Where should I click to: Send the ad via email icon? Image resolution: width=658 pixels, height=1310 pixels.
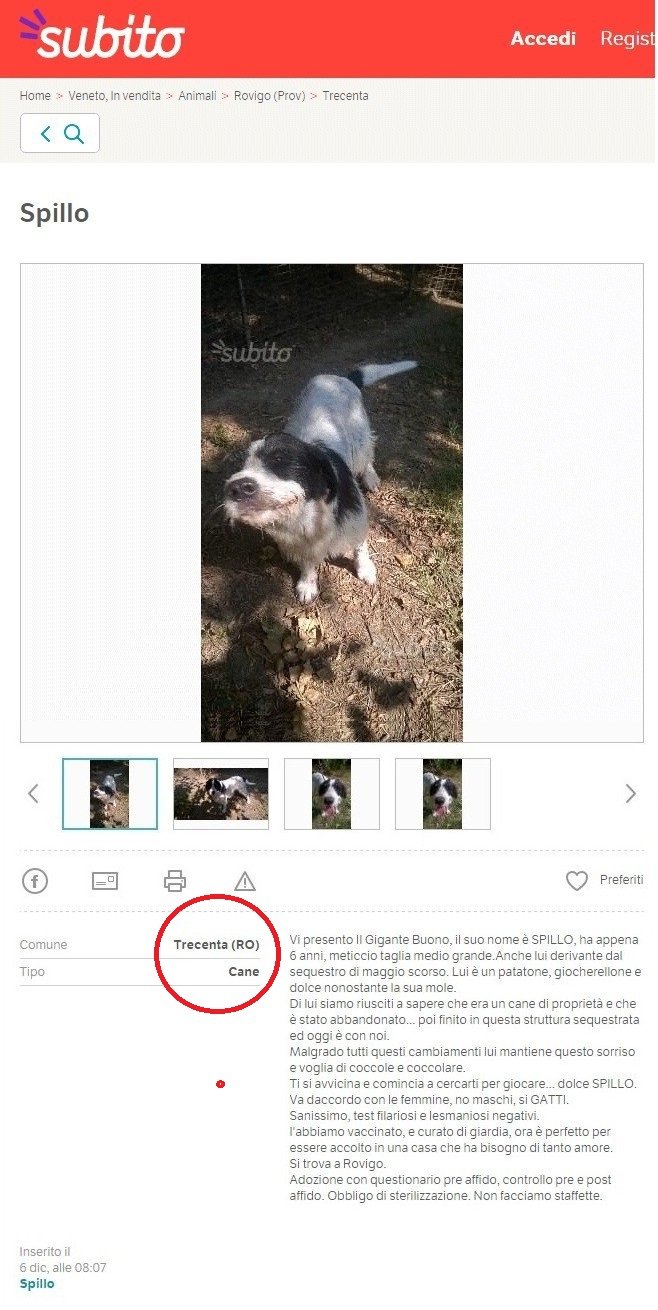pyautogui.click(x=105, y=881)
